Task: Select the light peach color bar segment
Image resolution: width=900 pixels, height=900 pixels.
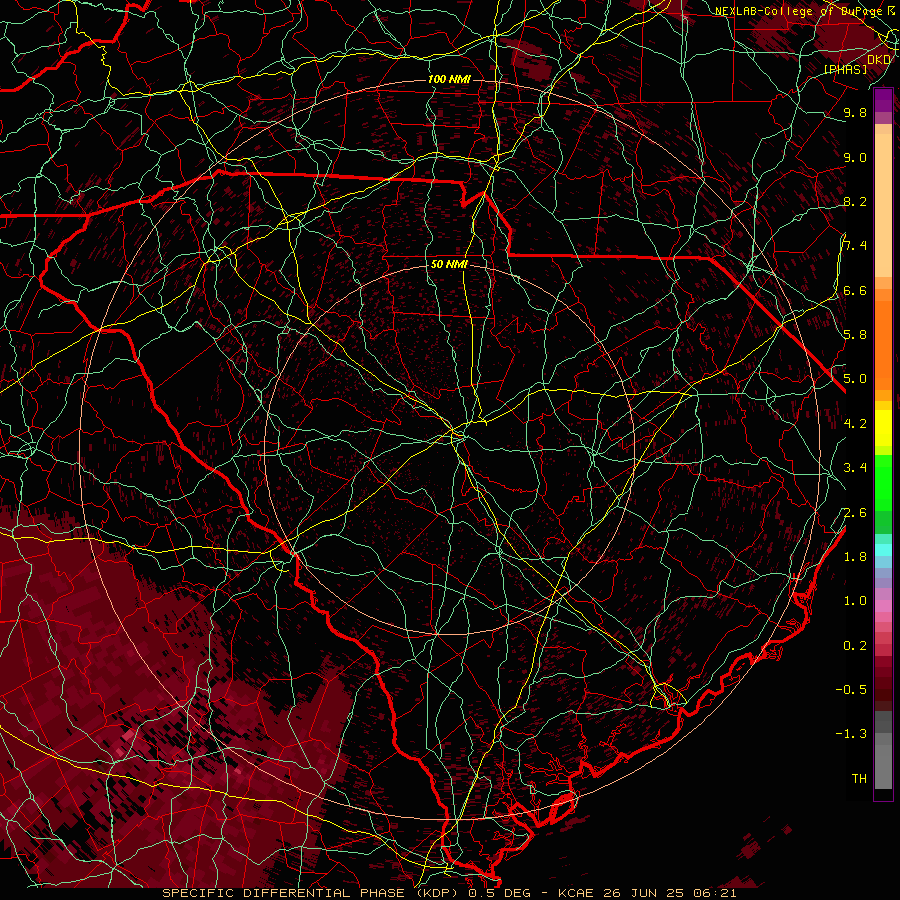Action: coord(883,205)
